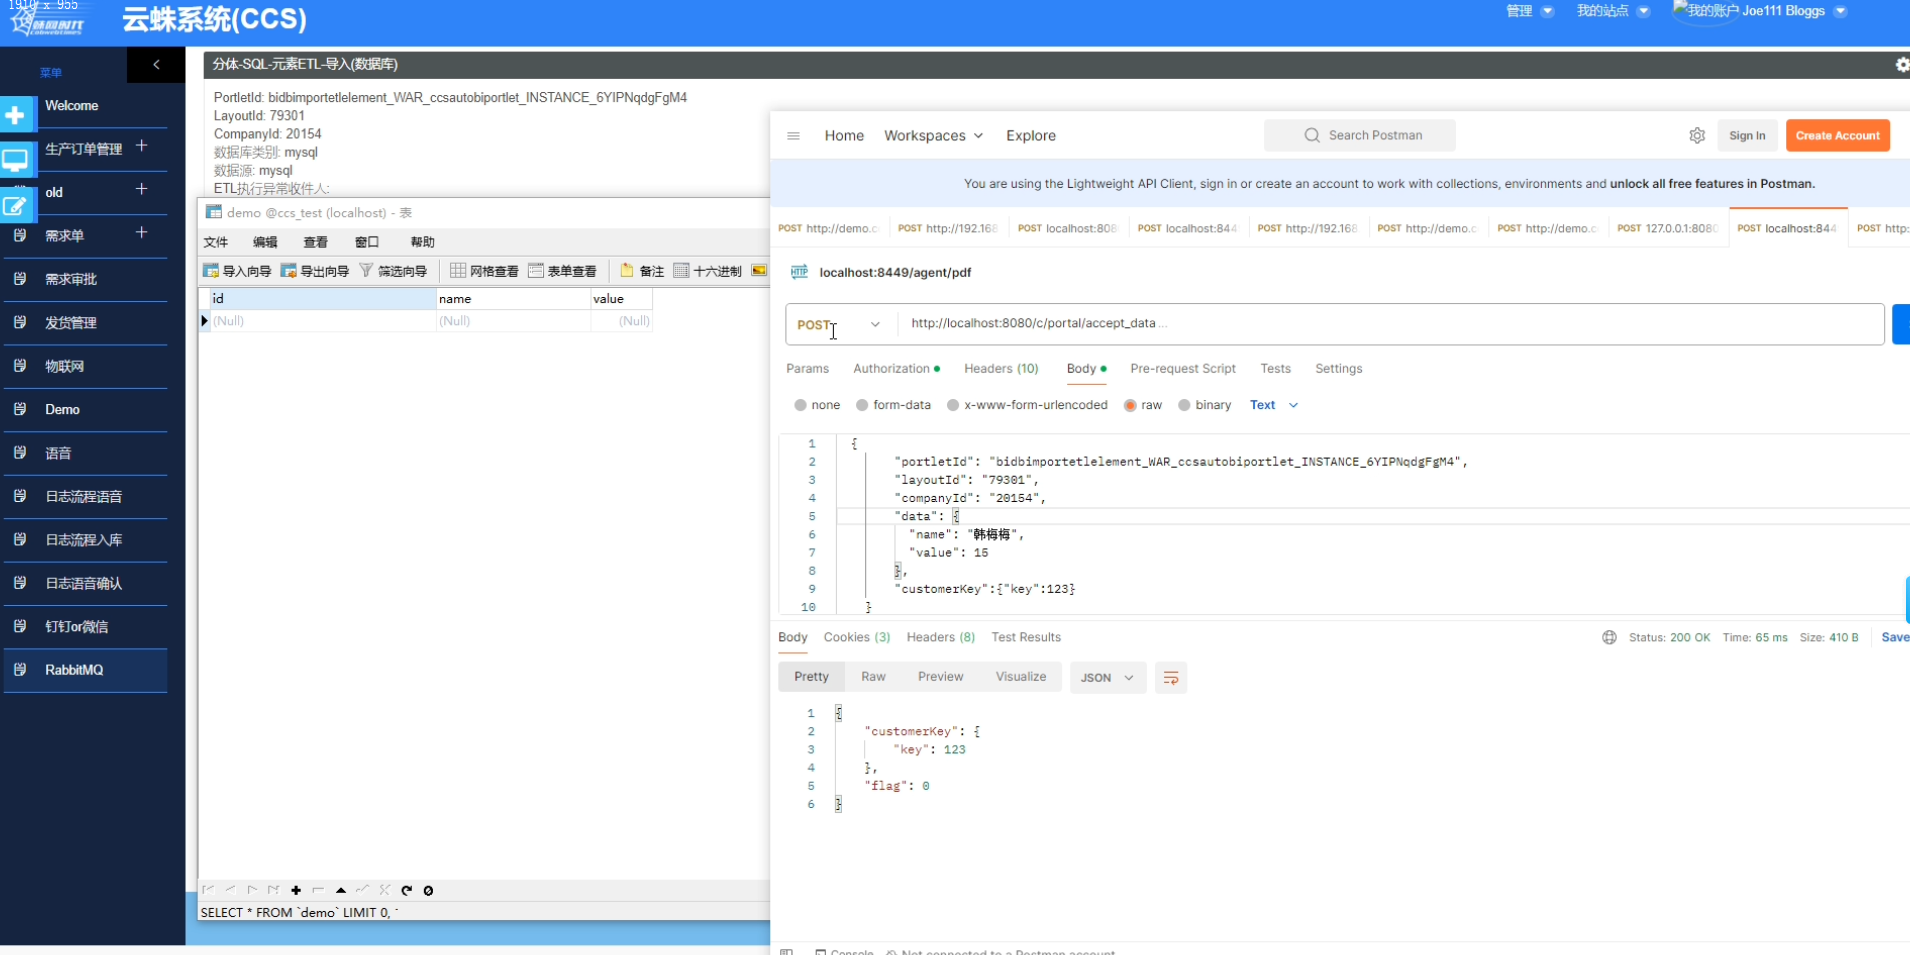This screenshot has height=955, width=1910.
Task: Switch to Form View (表单查看)
Action: 563,271
